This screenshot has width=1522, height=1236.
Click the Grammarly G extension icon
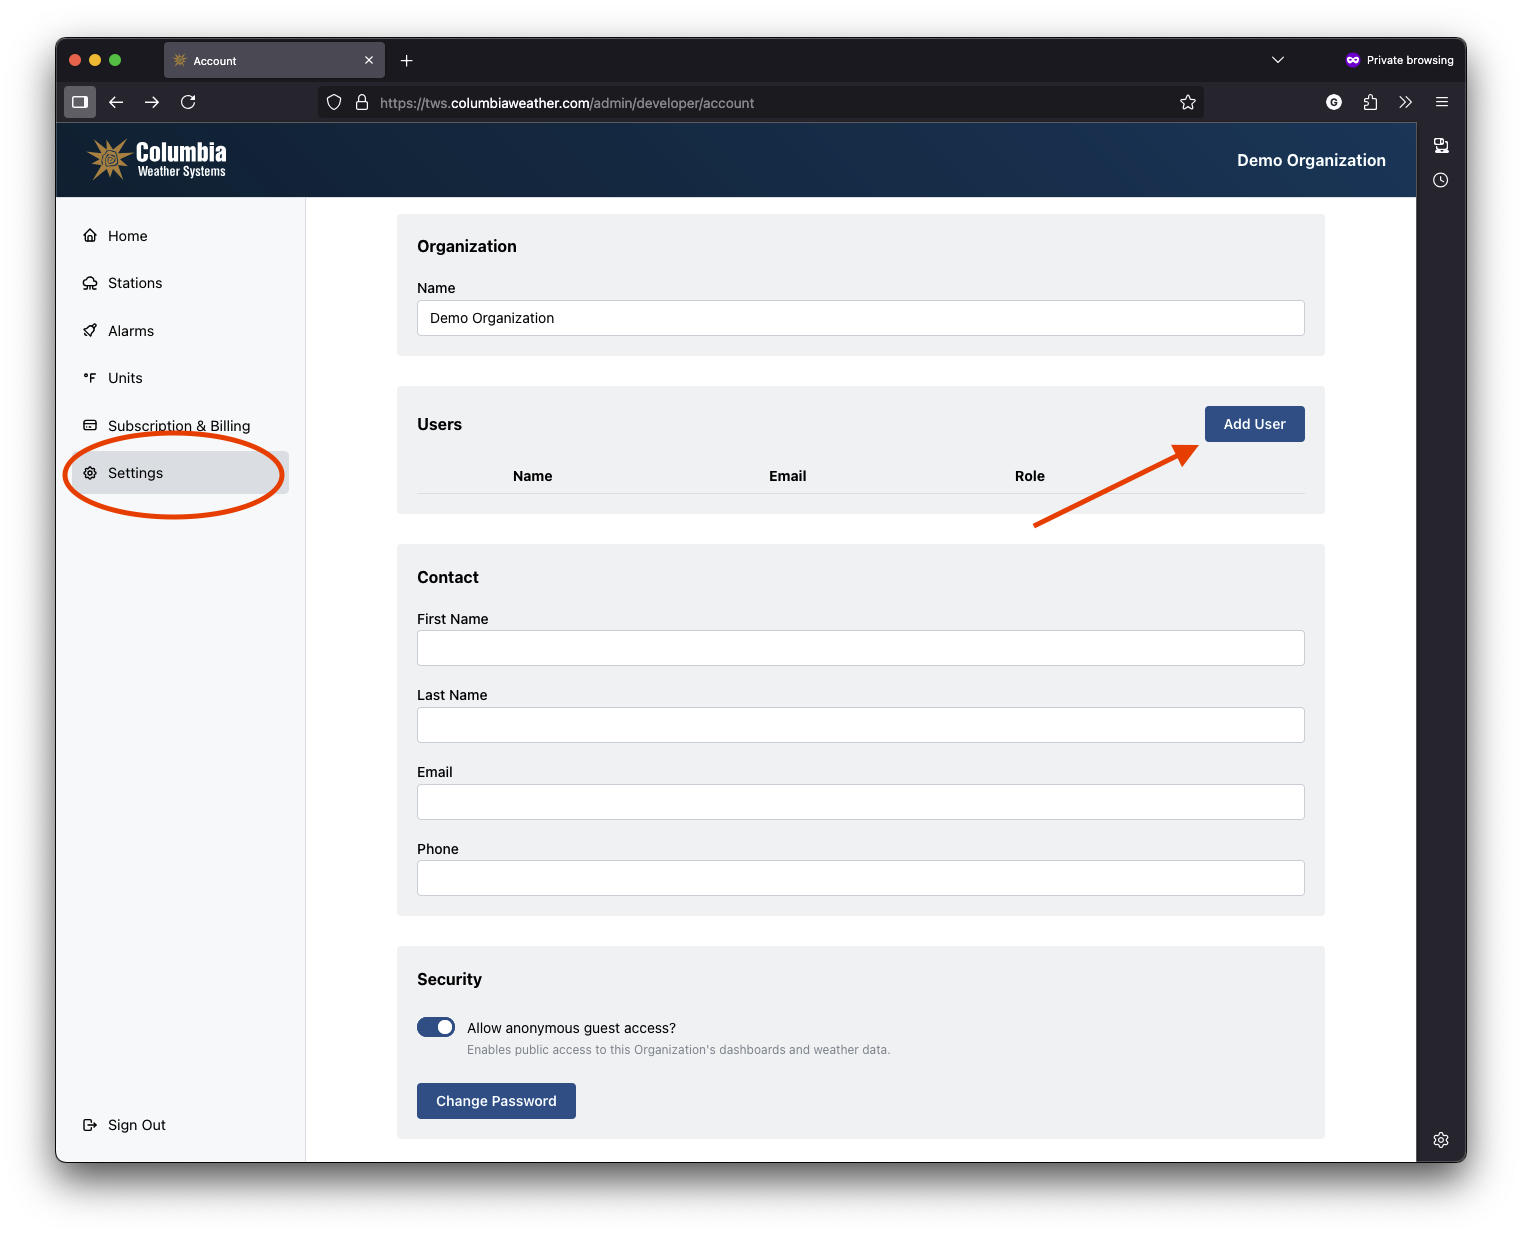click(1334, 102)
